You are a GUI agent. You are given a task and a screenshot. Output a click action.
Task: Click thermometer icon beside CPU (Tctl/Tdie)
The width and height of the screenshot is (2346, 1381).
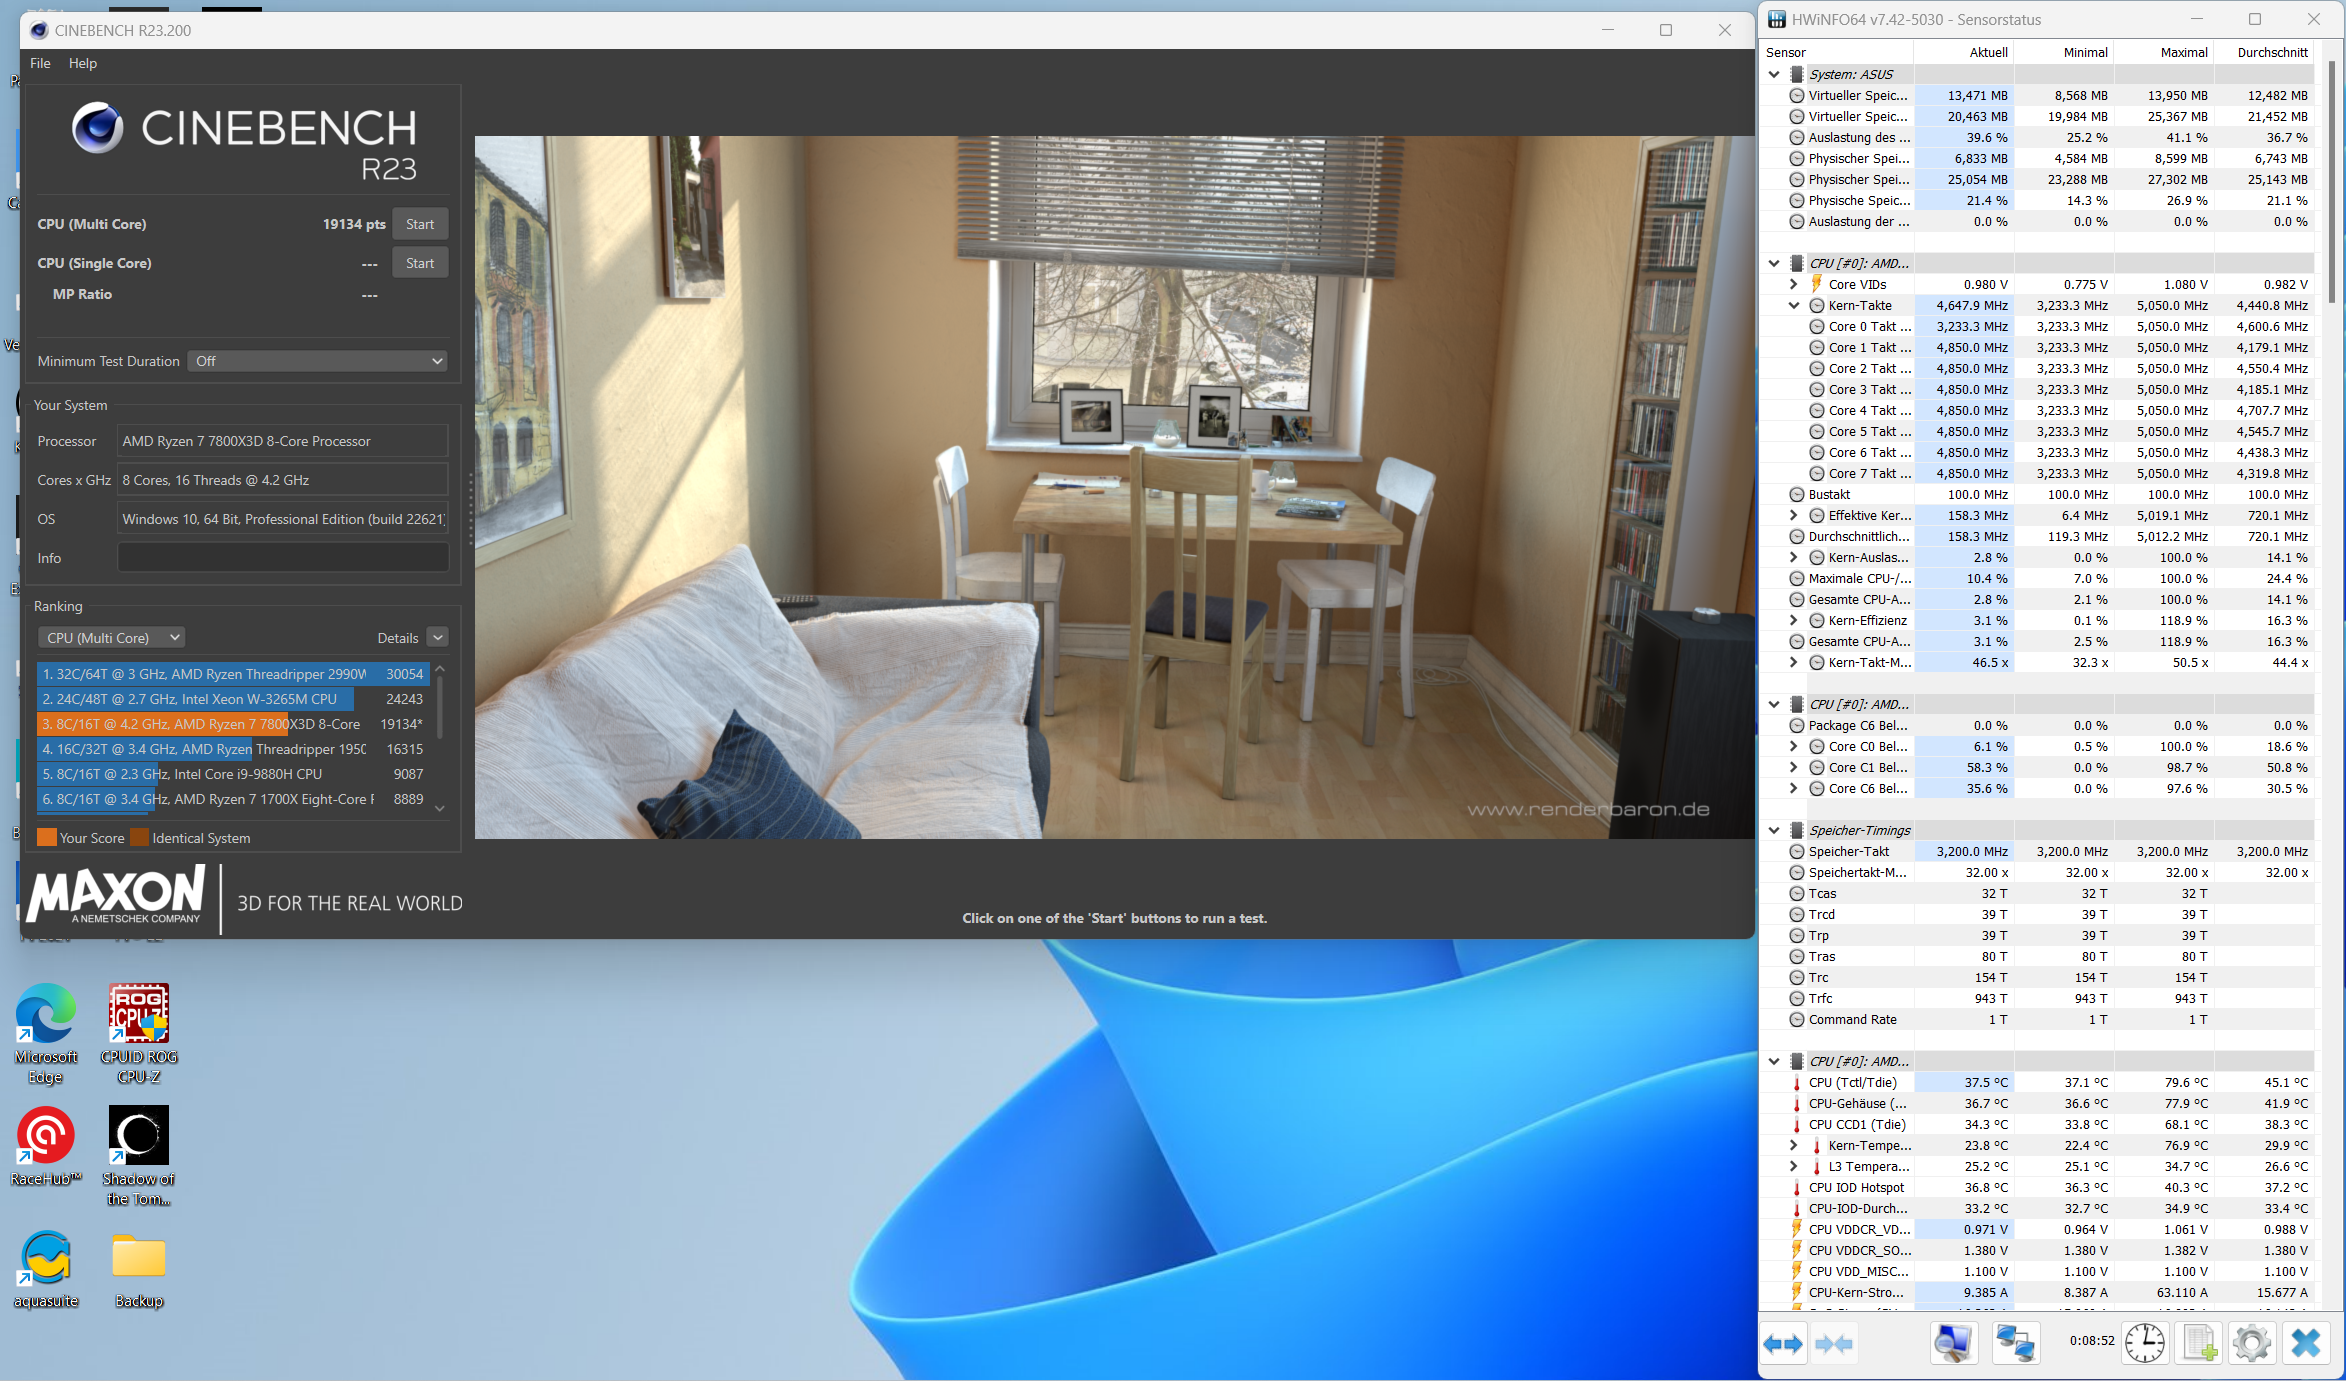pyautogui.click(x=1797, y=1082)
